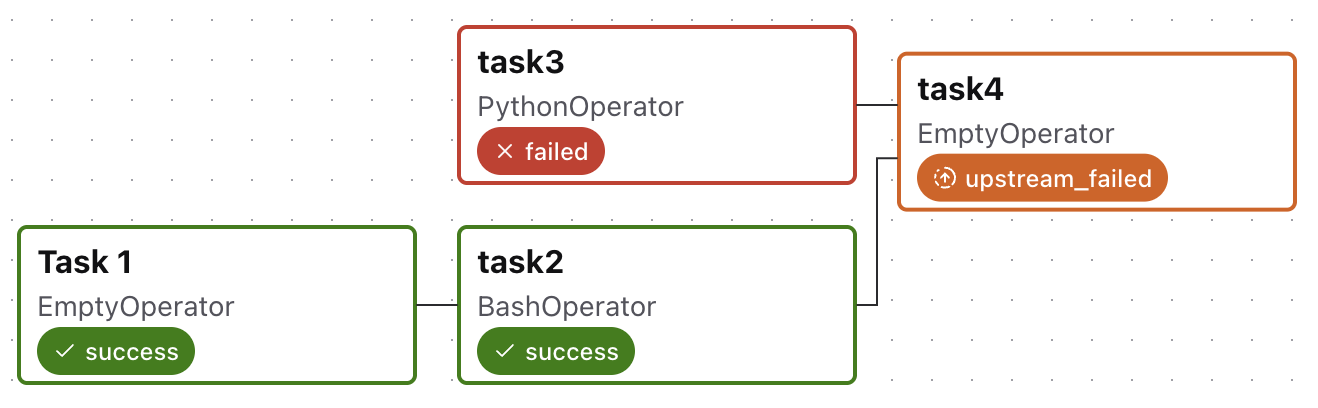Click EmptyOperator label in Task 1 node
Viewport: 1318px width, 408px height.
coord(136,307)
